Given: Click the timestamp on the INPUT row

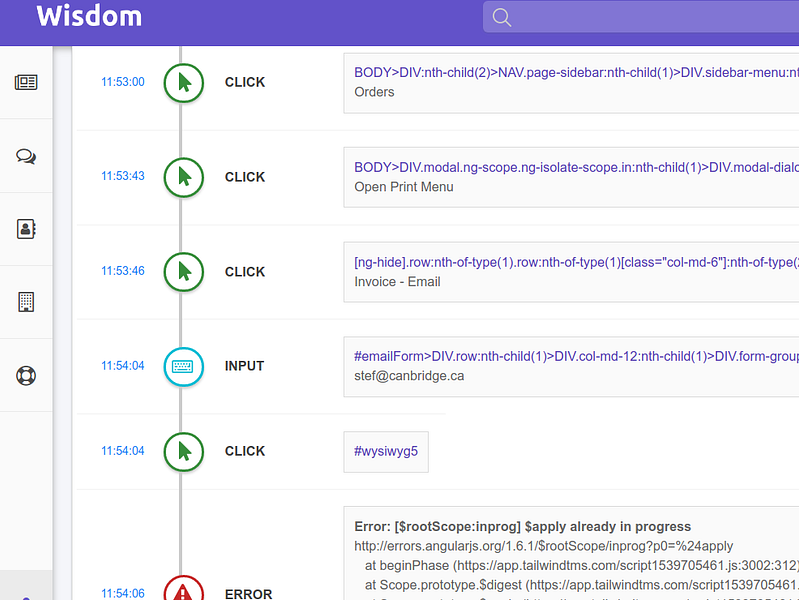Looking at the screenshot, I should 123,366.
